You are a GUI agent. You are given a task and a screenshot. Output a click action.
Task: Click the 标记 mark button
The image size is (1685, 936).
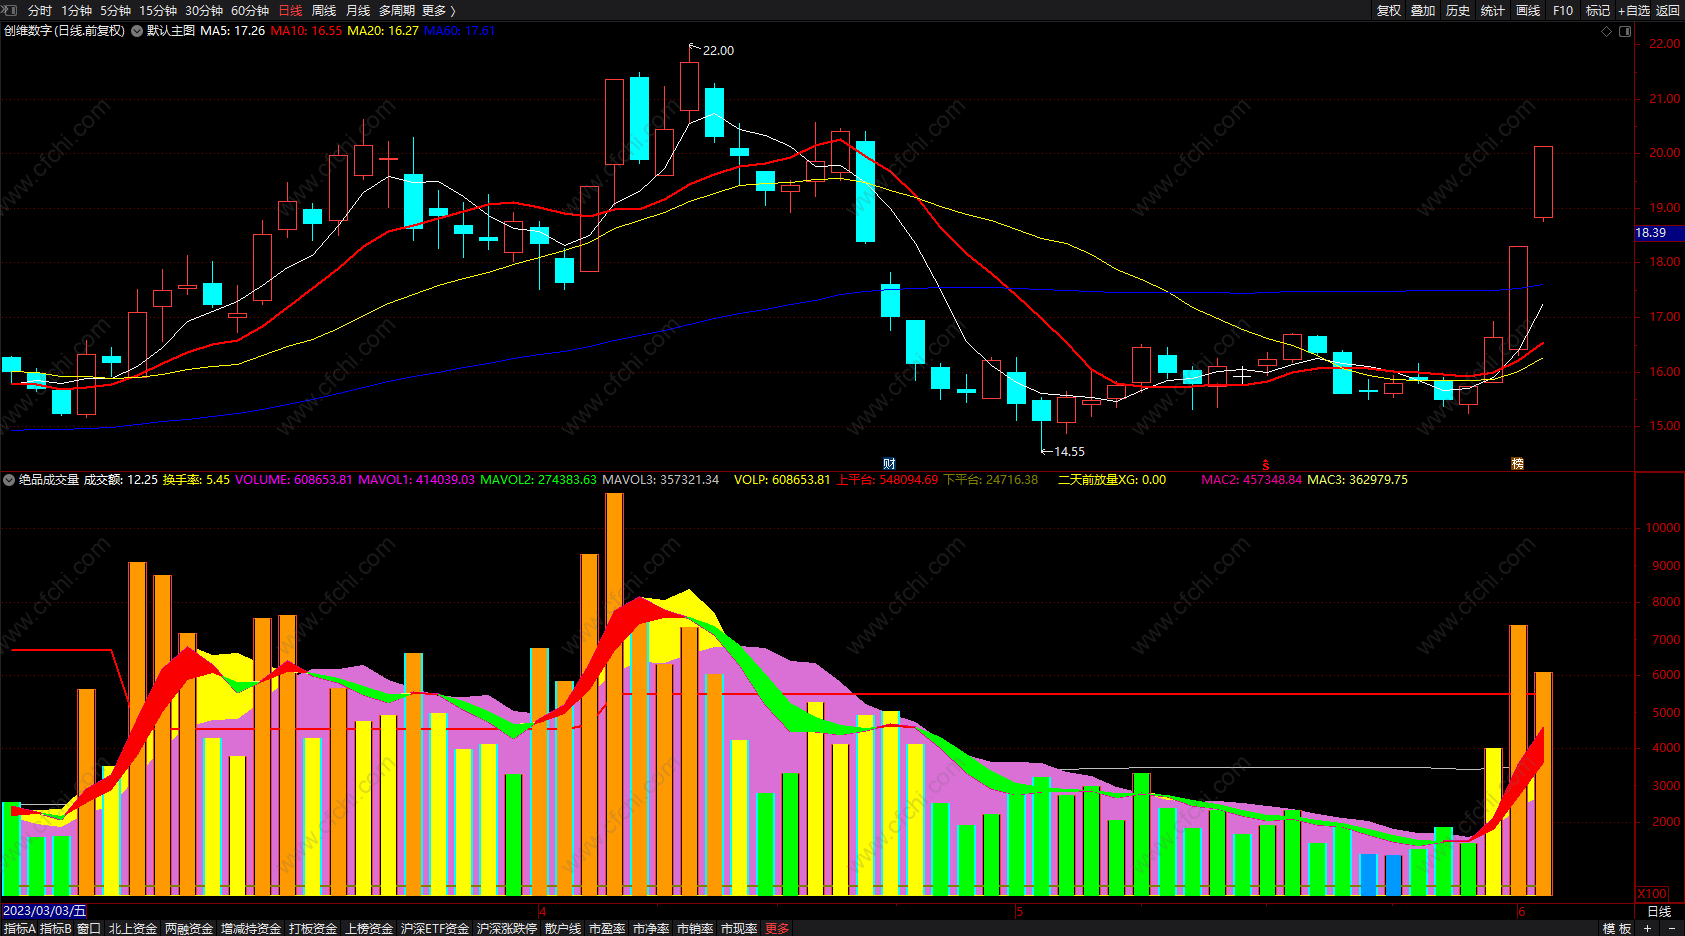pos(1598,10)
